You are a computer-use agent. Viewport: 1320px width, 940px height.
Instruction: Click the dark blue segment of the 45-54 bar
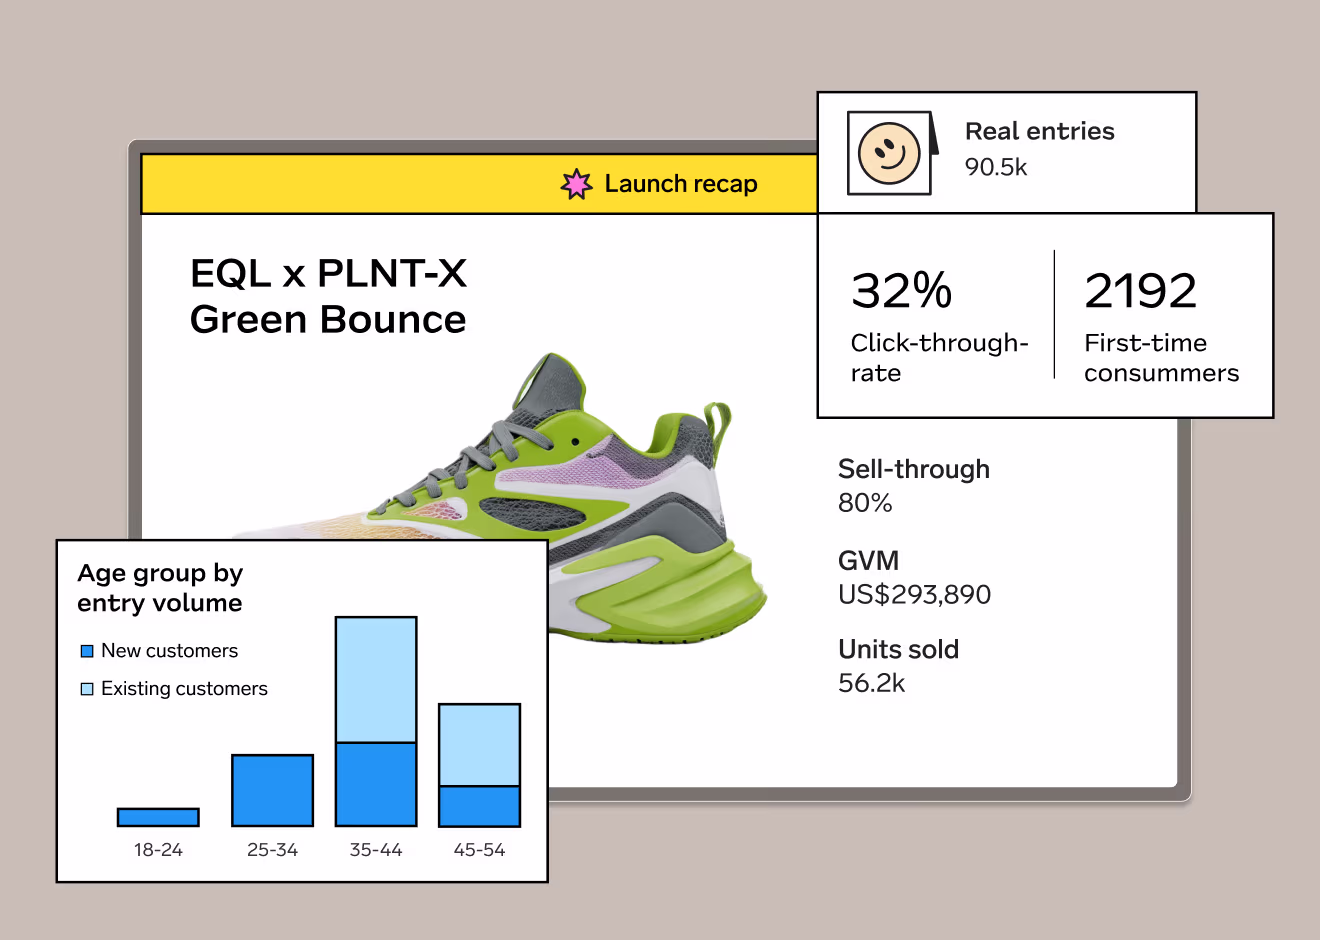pos(480,806)
